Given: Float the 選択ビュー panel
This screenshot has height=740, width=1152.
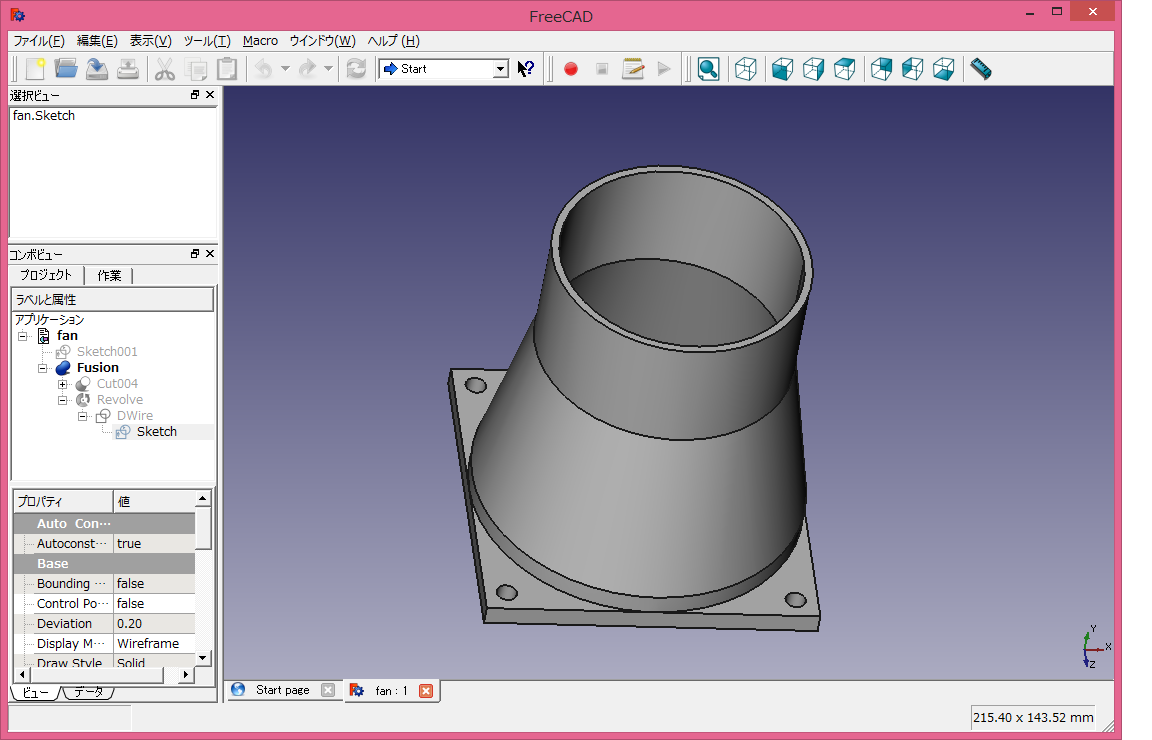Looking at the screenshot, I should (195, 95).
